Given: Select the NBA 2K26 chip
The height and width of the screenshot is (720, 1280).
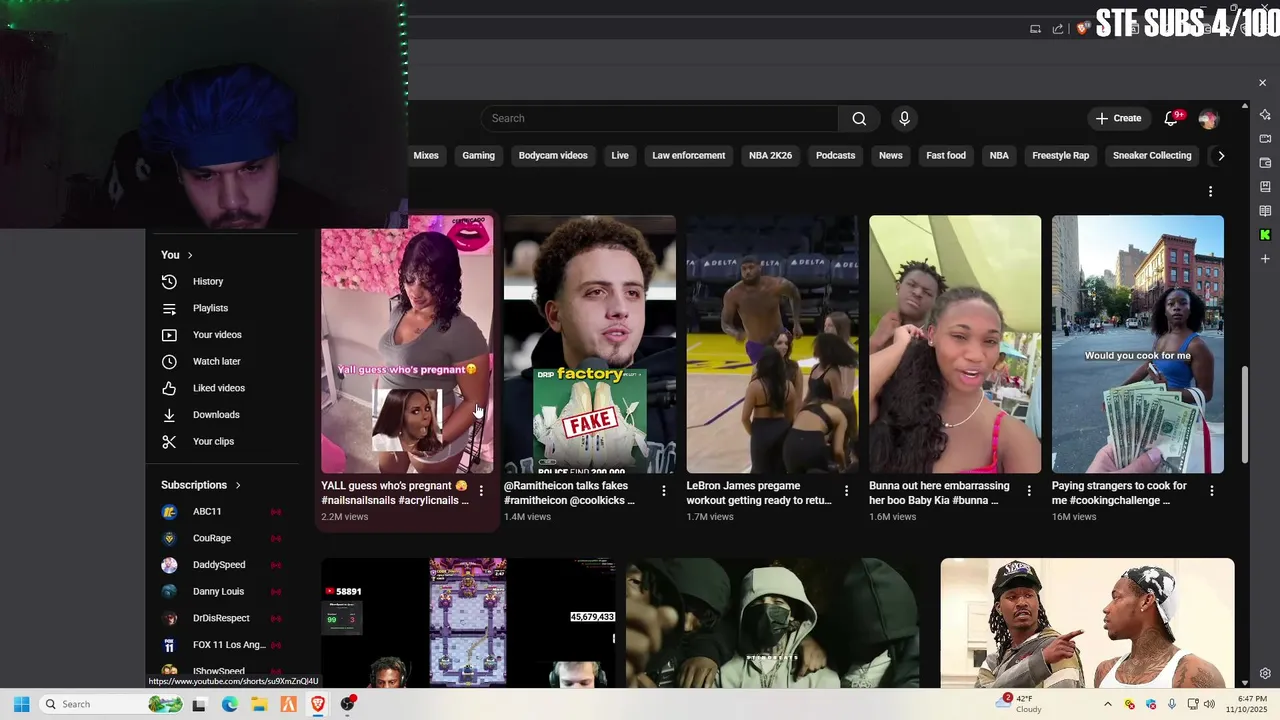Looking at the screenshot, I should (770, 156).
